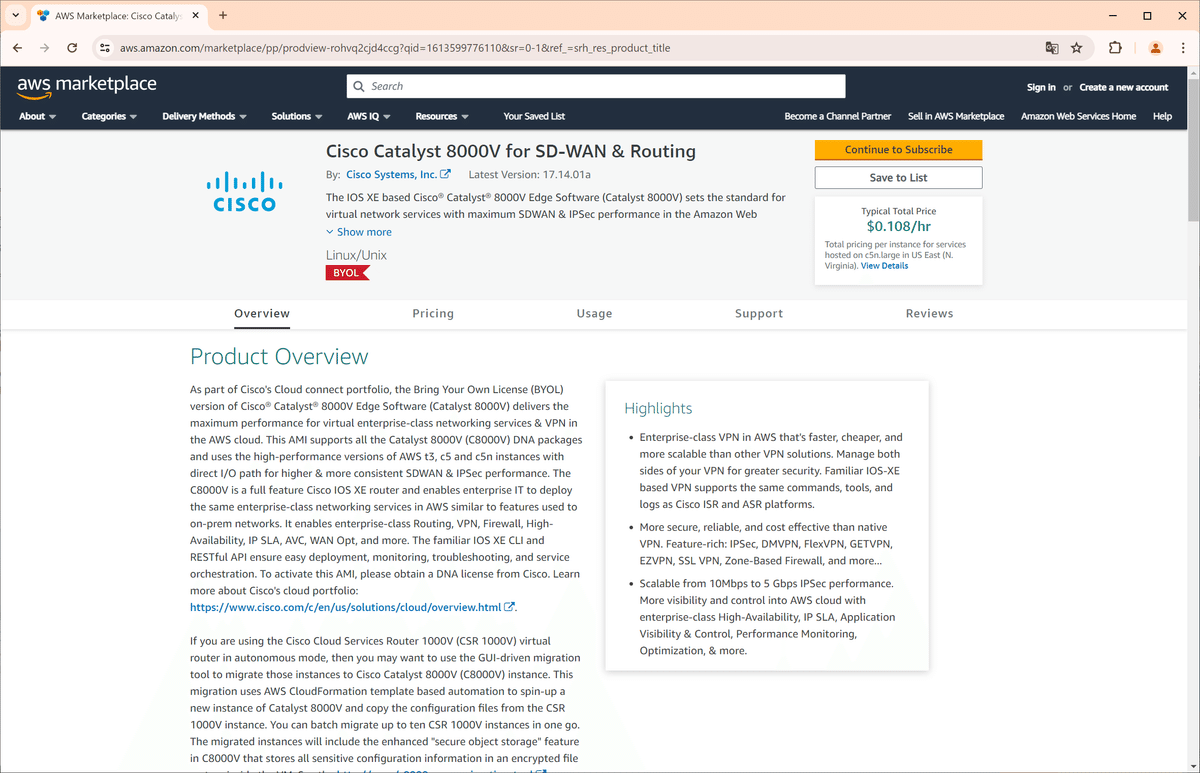
Task: Click the browser profile avatar
Action: (1155, 47)
